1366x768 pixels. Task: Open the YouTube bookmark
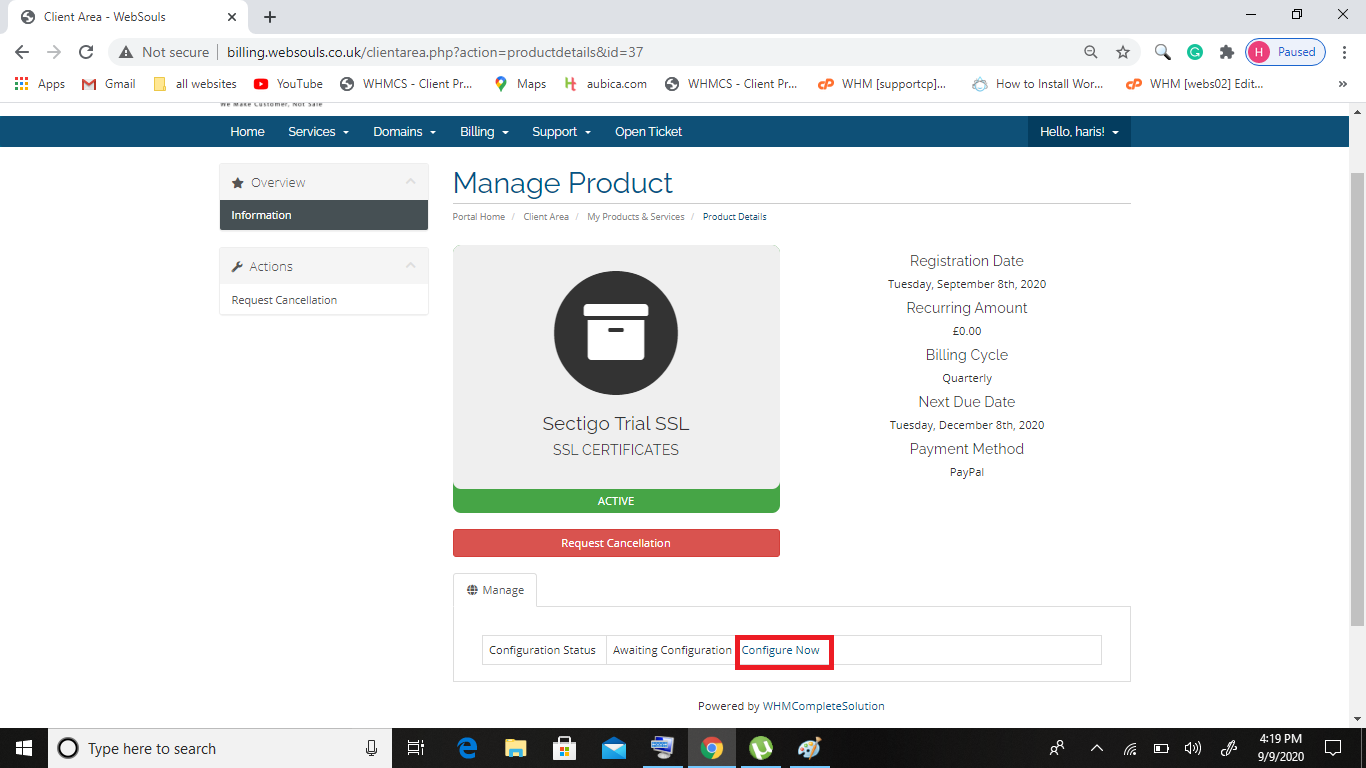pyautogui.click(x=288, y=84)
